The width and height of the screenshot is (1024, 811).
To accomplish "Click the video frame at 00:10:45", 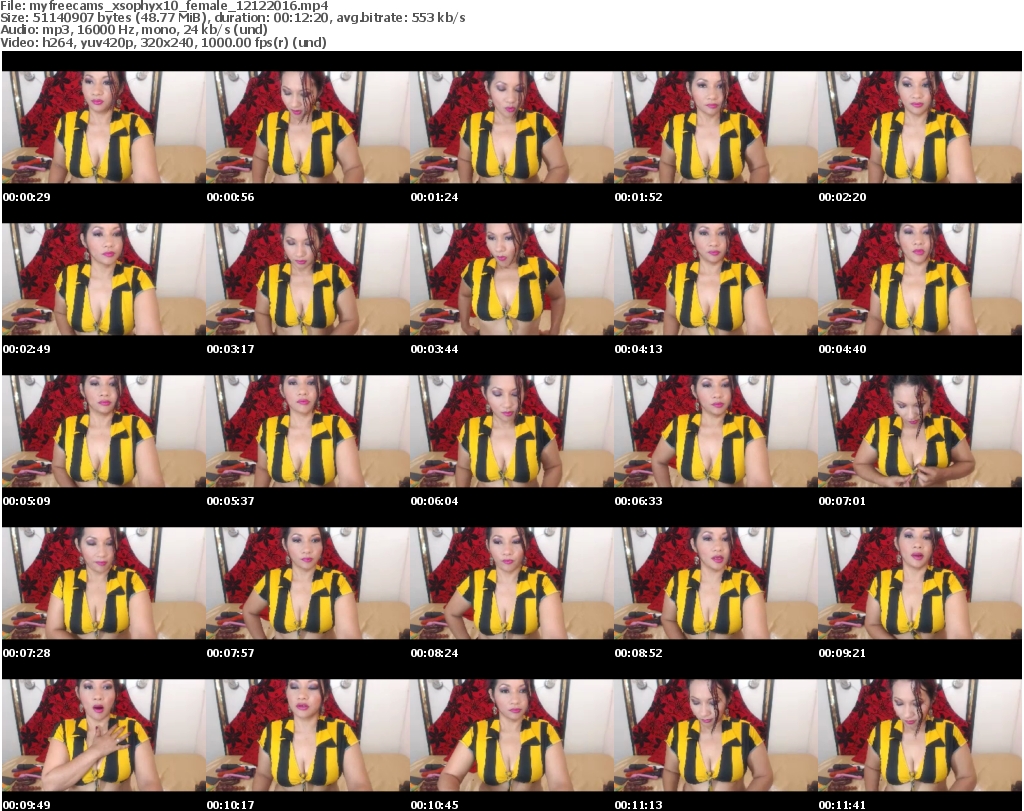I will coord(511,735).
